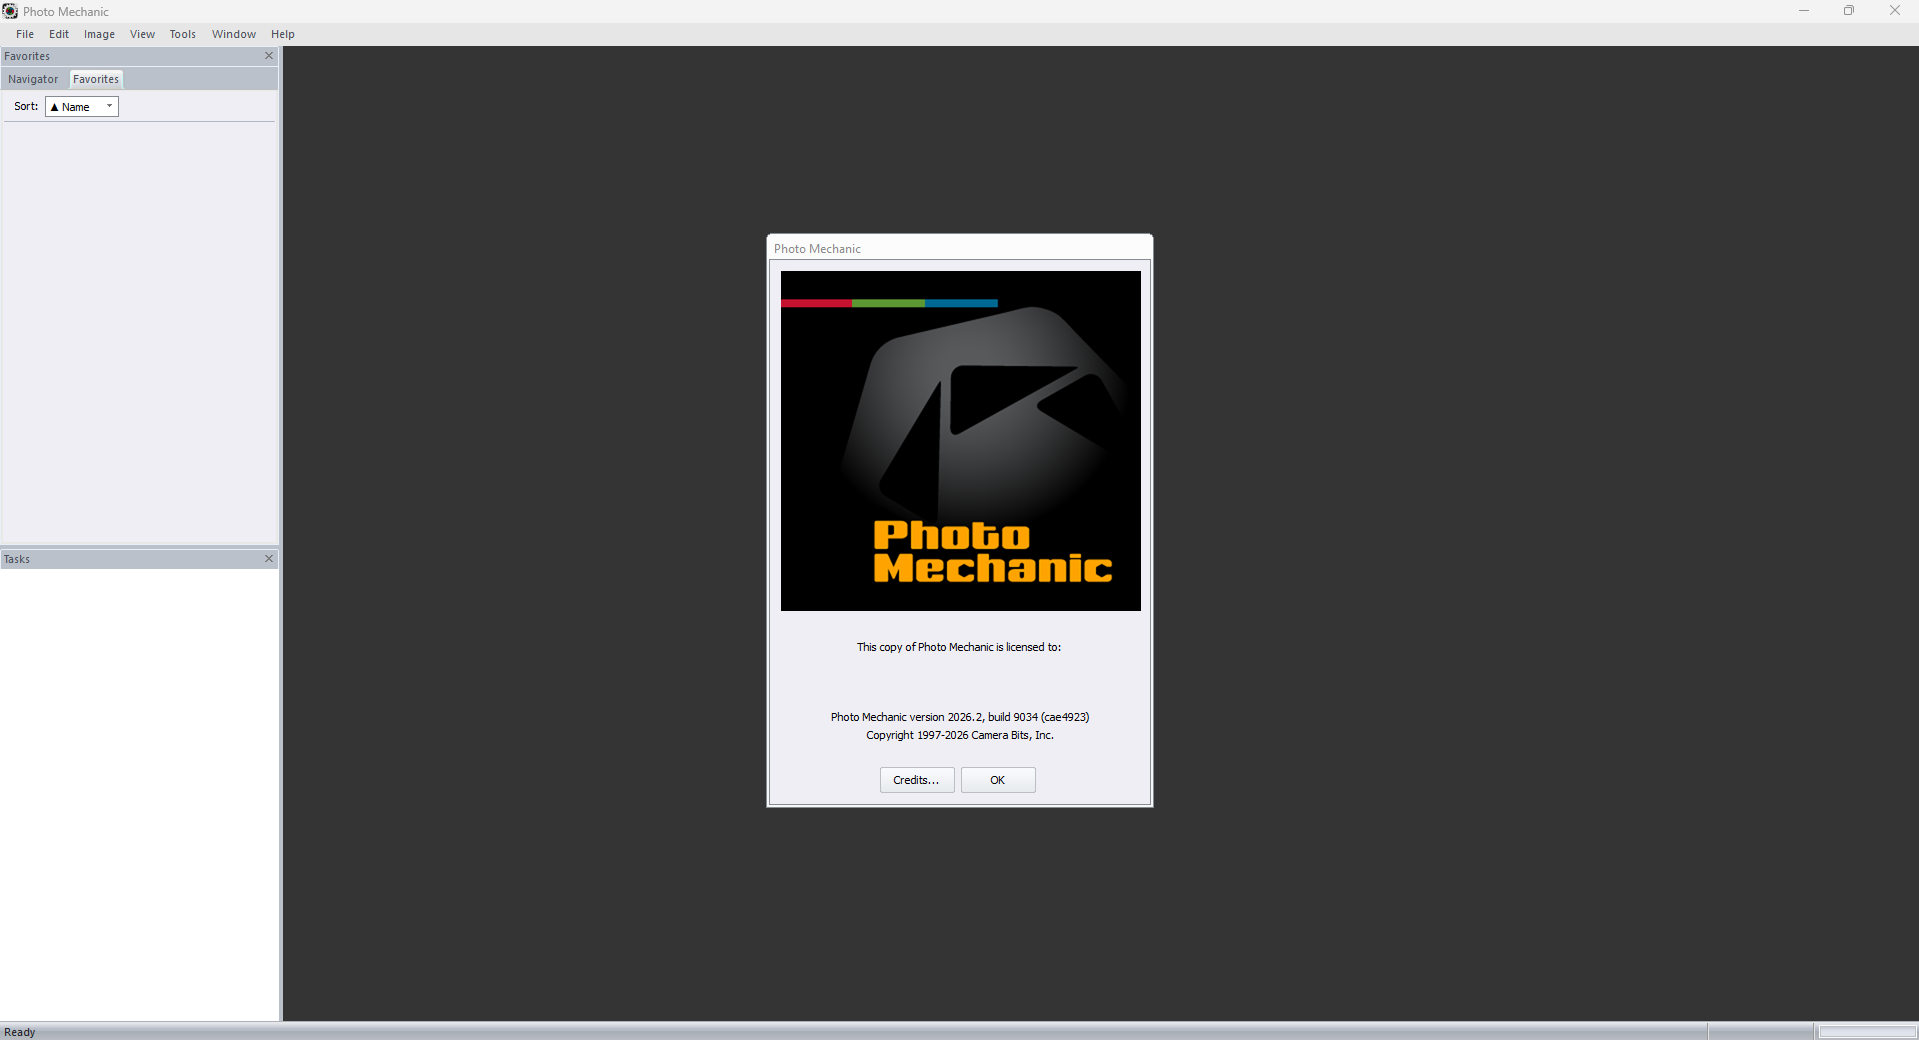Minimize the Photo Mechanic window
This screenshot has height=1040, width=1919.
pyautogui.click(x=1804, y=11)
